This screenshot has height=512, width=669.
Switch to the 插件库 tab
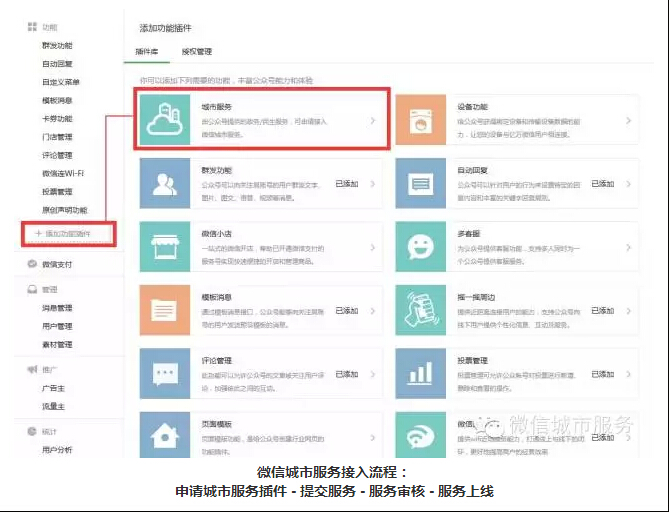[147, 52]
